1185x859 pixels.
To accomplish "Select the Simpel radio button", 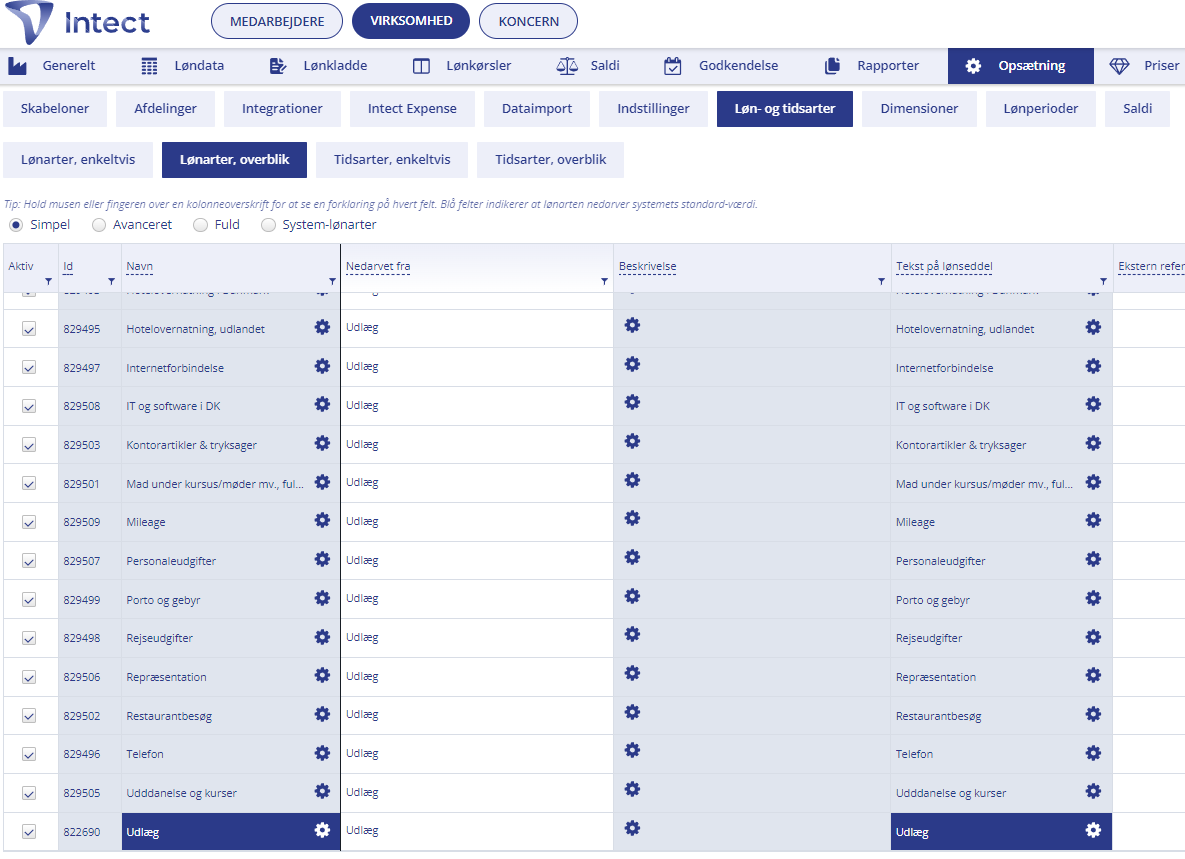I will click(16, 225).
